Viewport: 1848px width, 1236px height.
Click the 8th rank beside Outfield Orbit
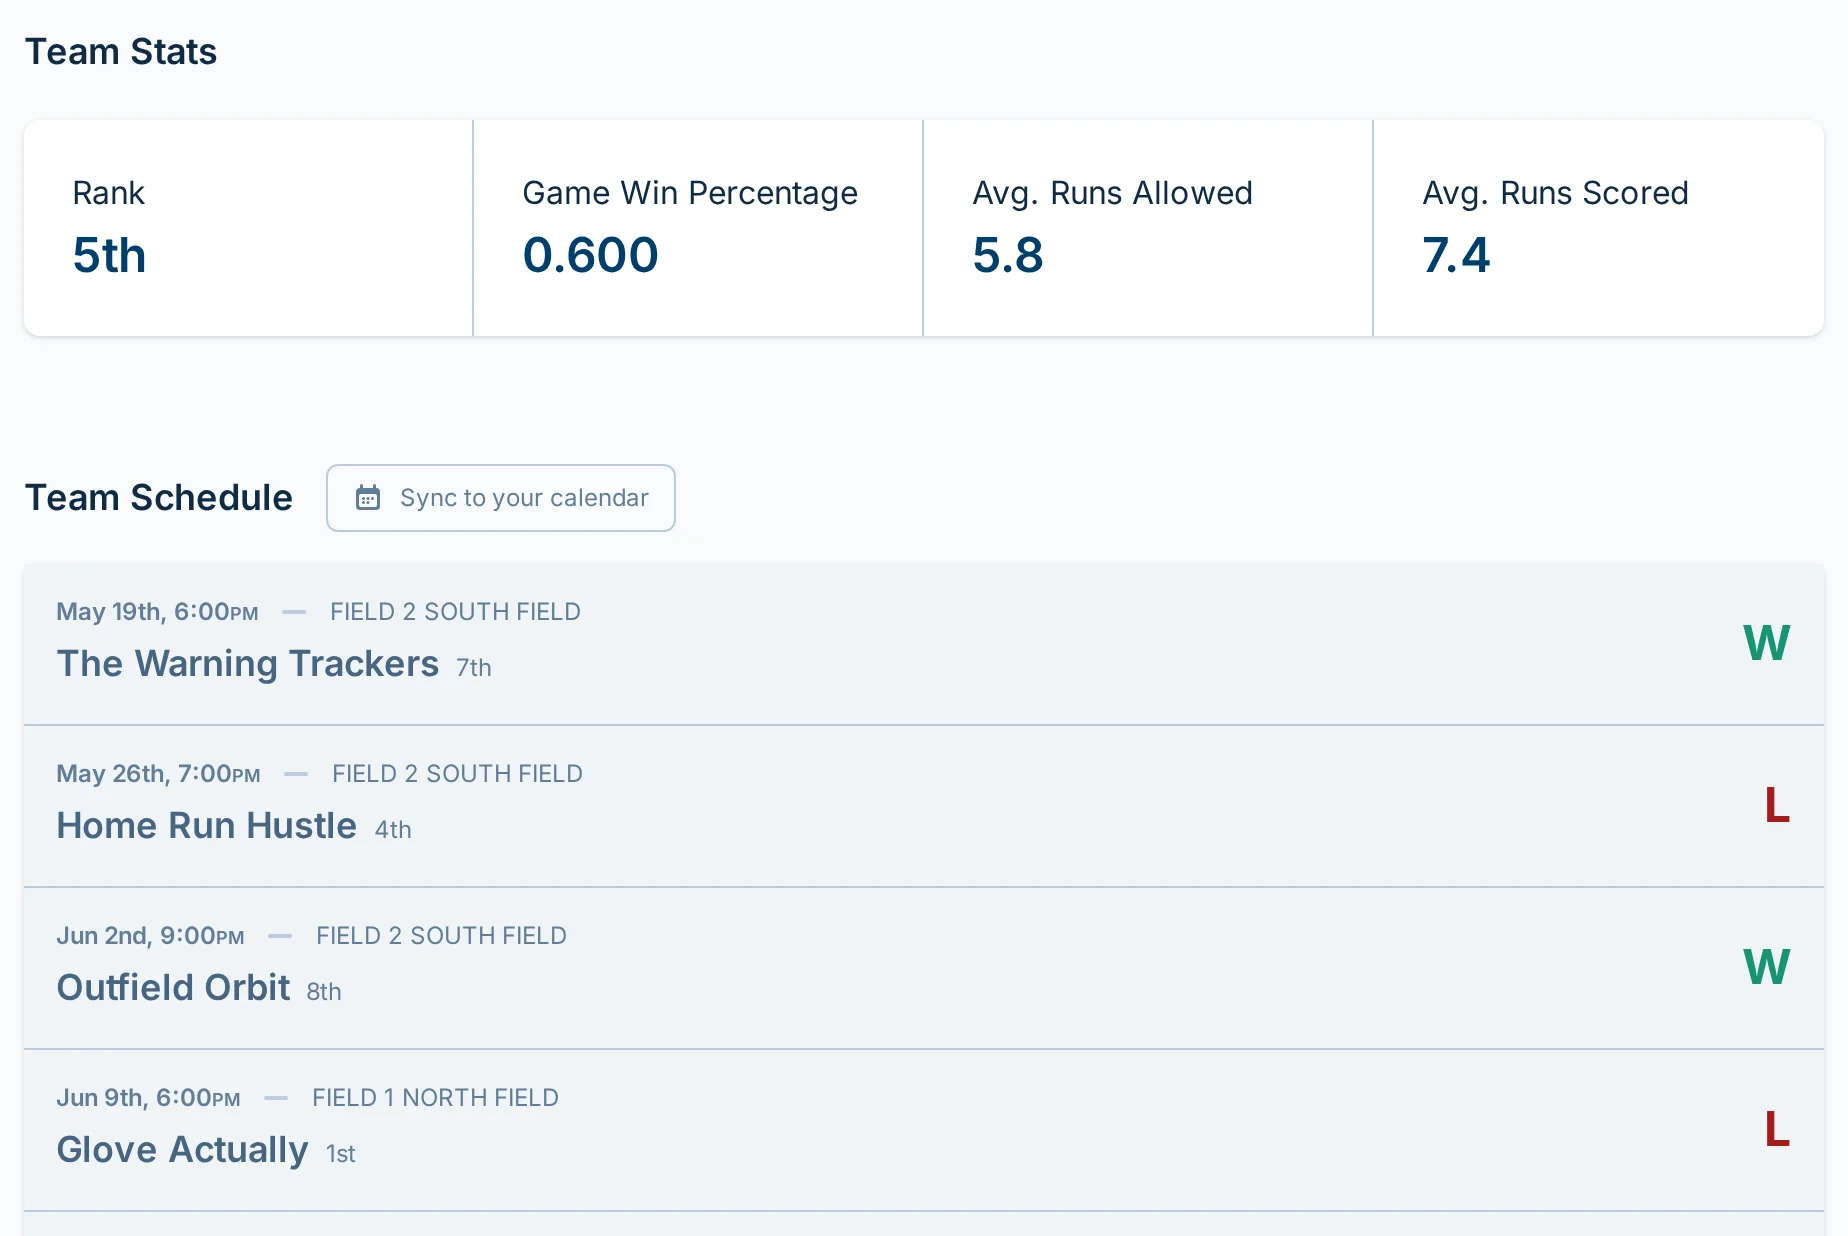tap(324, 992)
